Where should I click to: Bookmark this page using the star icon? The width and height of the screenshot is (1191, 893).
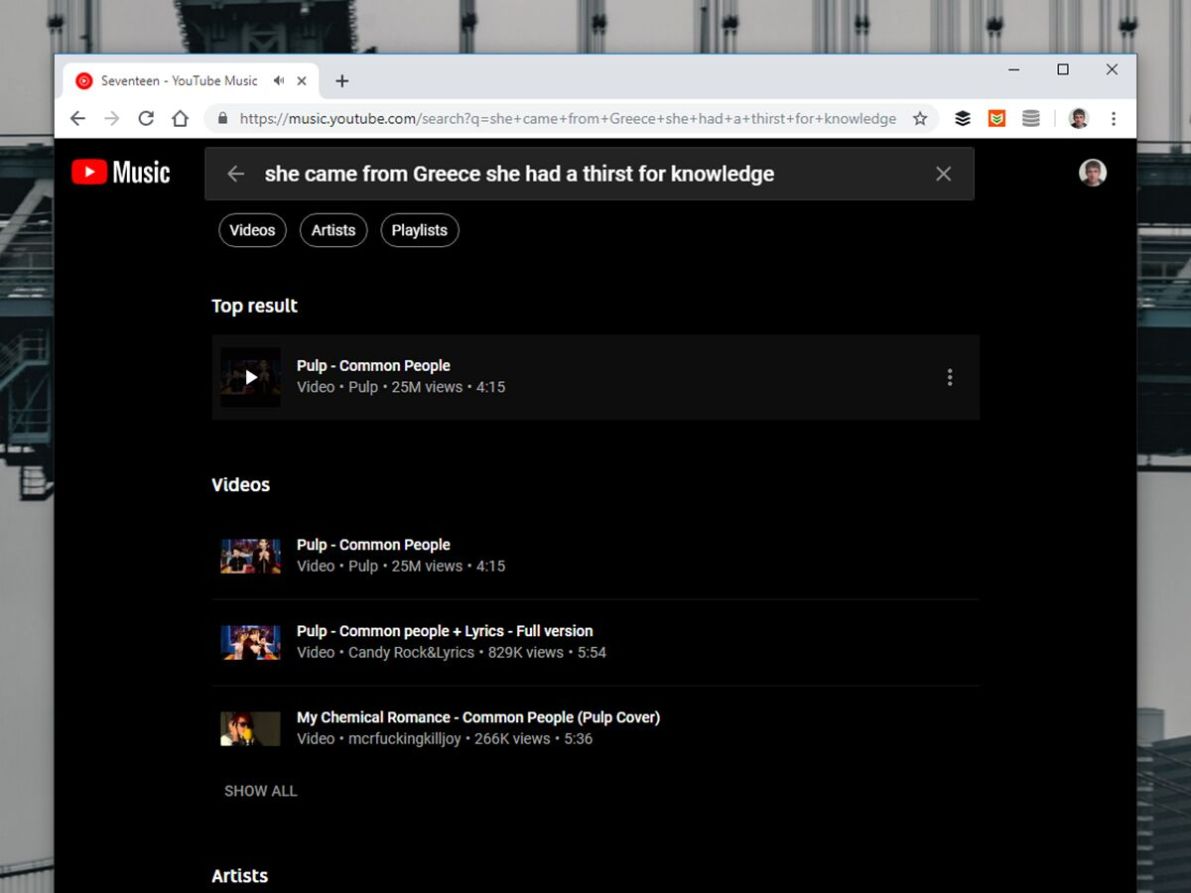[x=919, y=118]
